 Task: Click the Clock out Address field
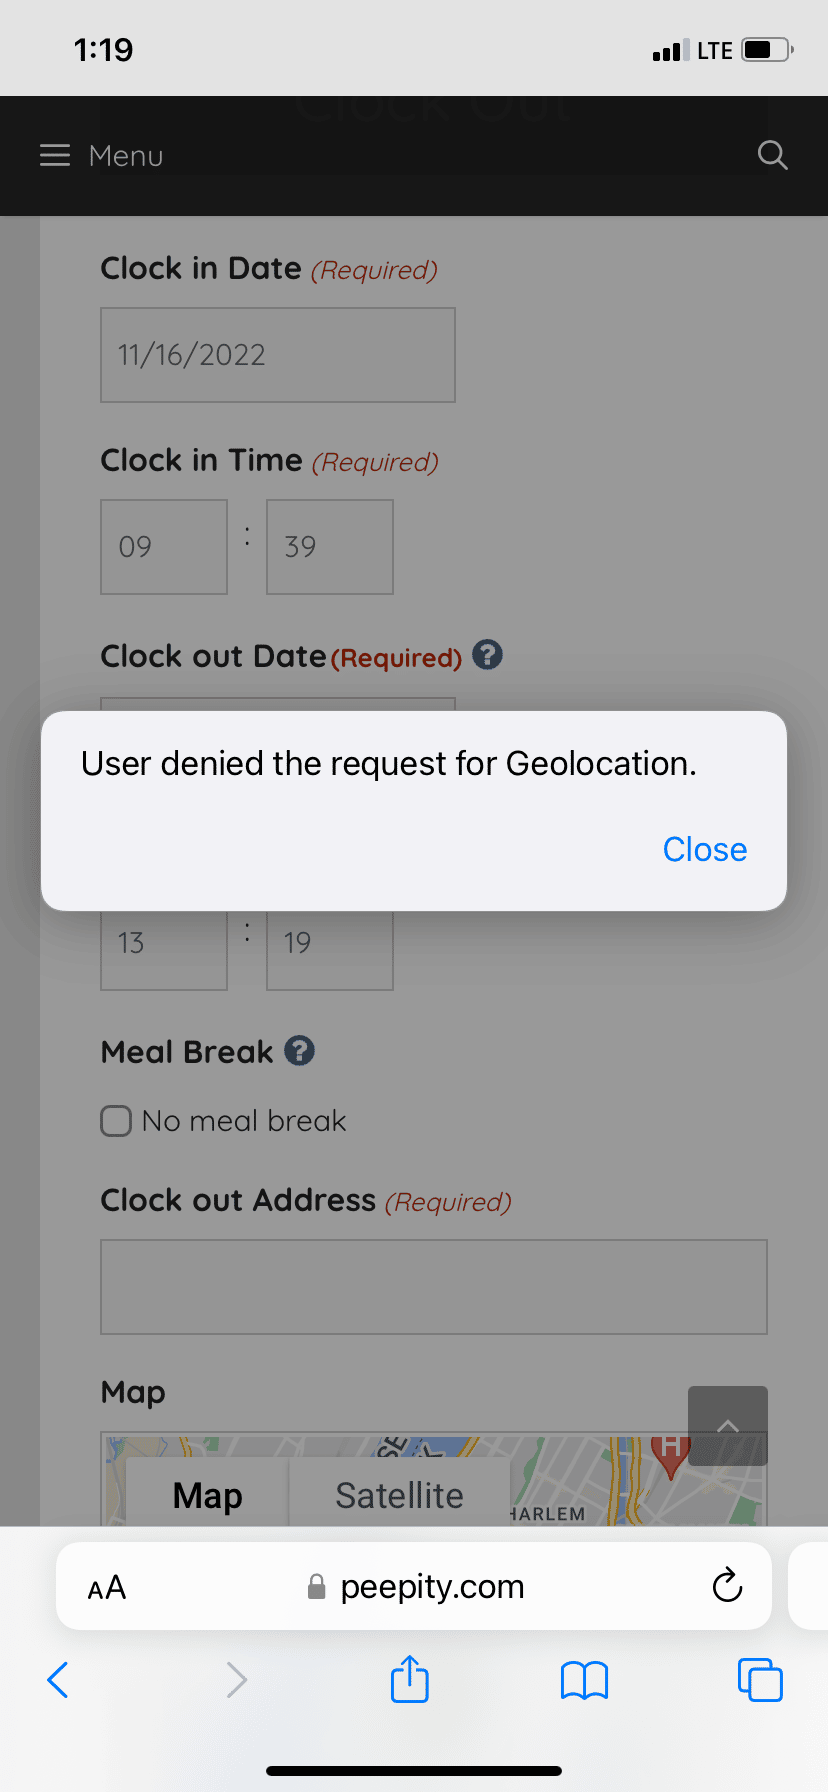[x=434, y=1287]
